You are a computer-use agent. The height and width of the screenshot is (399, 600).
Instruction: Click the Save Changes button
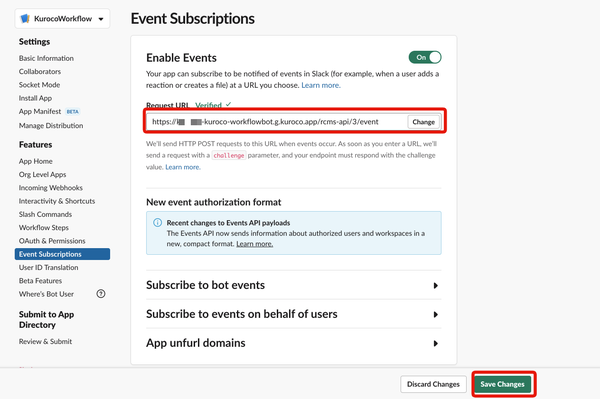502,384
